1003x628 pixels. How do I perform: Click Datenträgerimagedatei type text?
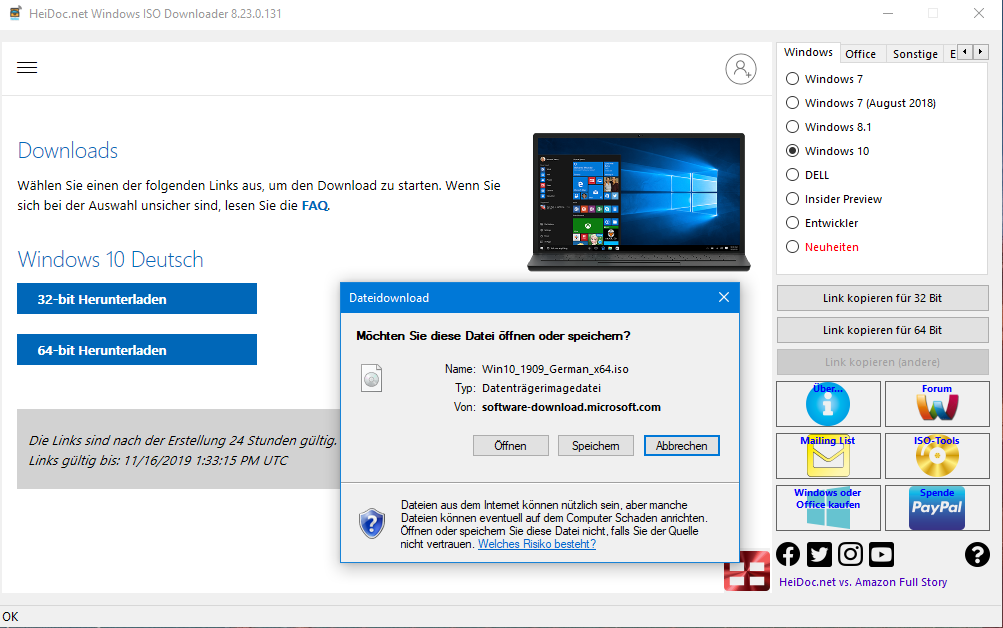541,388
